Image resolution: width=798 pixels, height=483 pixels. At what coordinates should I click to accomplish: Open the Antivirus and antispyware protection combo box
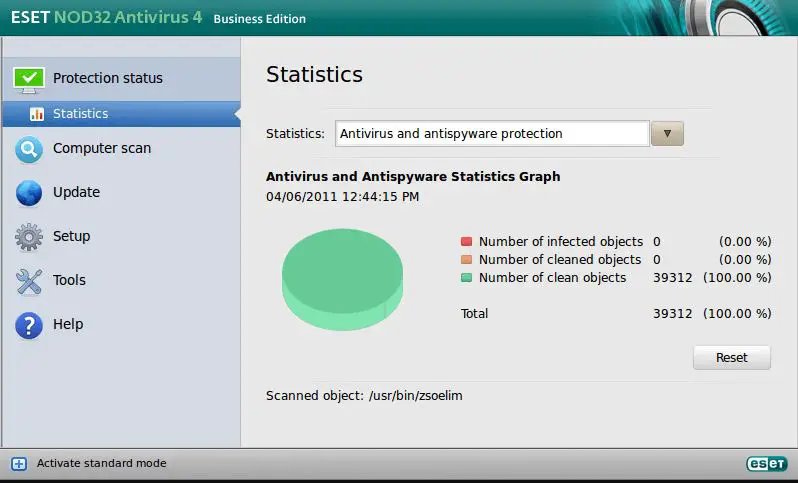(491, 133)
